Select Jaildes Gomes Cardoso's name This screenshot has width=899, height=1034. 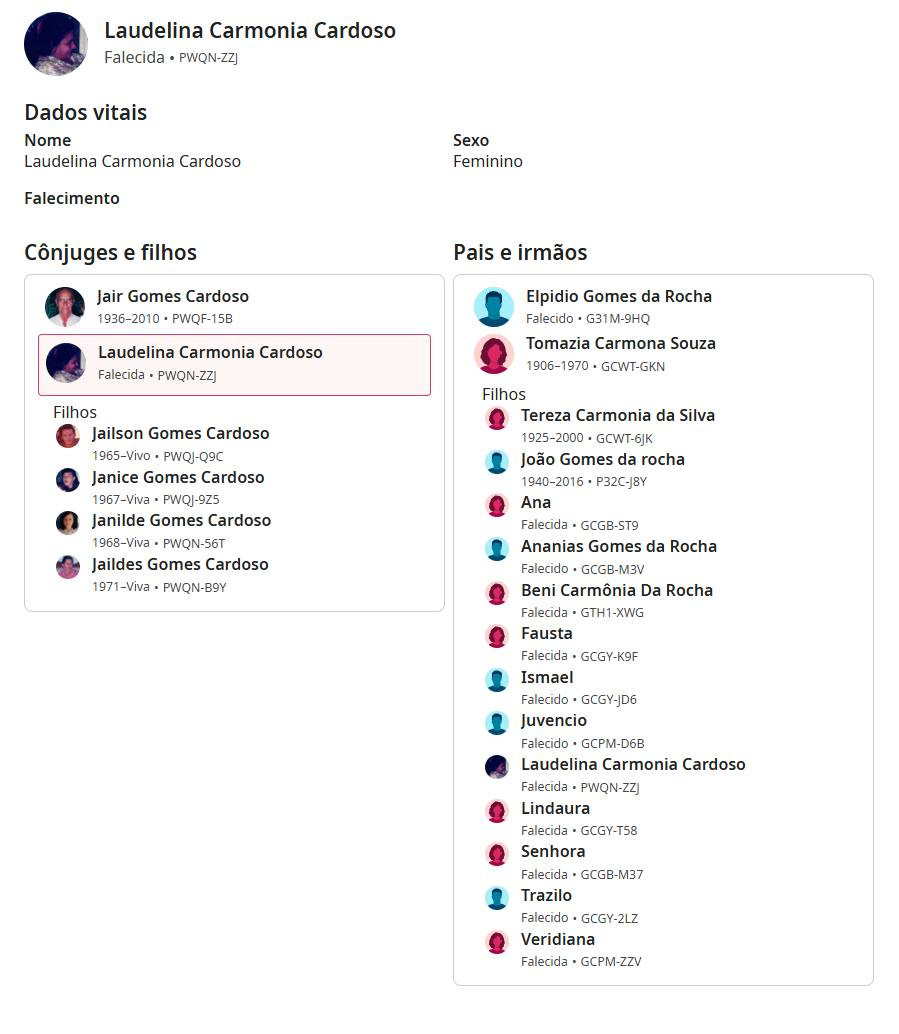tap(180, 564)
